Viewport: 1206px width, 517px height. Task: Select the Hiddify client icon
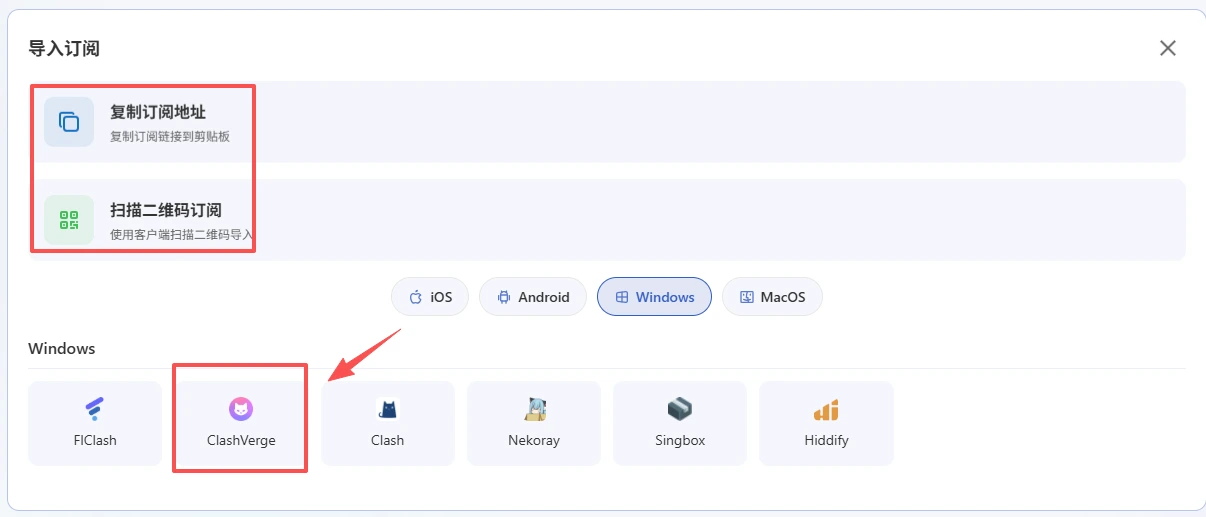click(826, 408)
